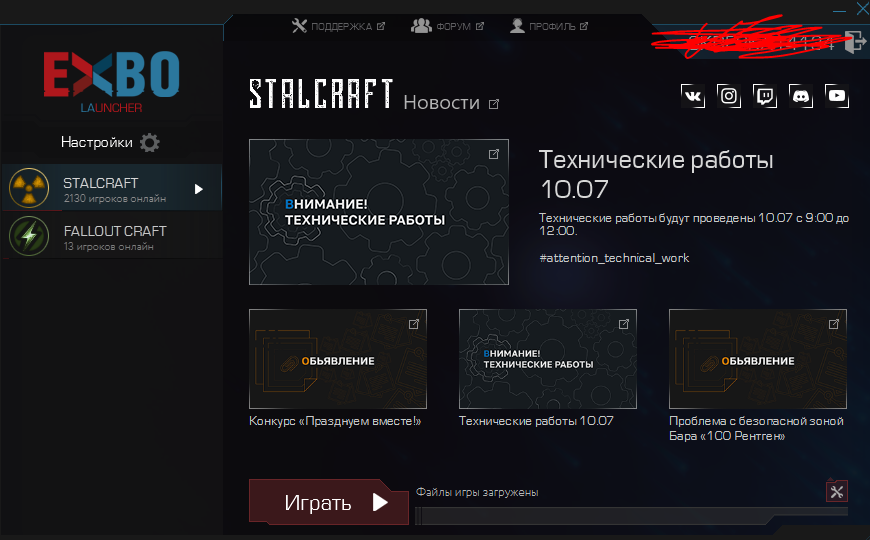Click the wrench icon beside Поддержка
870x540 pixels.
click(299, 26)
